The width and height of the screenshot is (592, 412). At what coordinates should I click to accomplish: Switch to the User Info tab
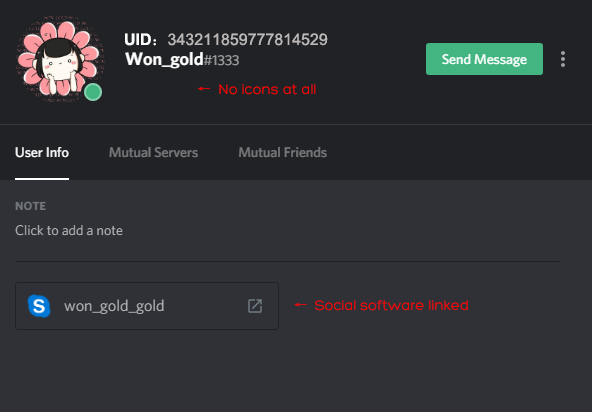pyautogui.click(x=42, y=153)
